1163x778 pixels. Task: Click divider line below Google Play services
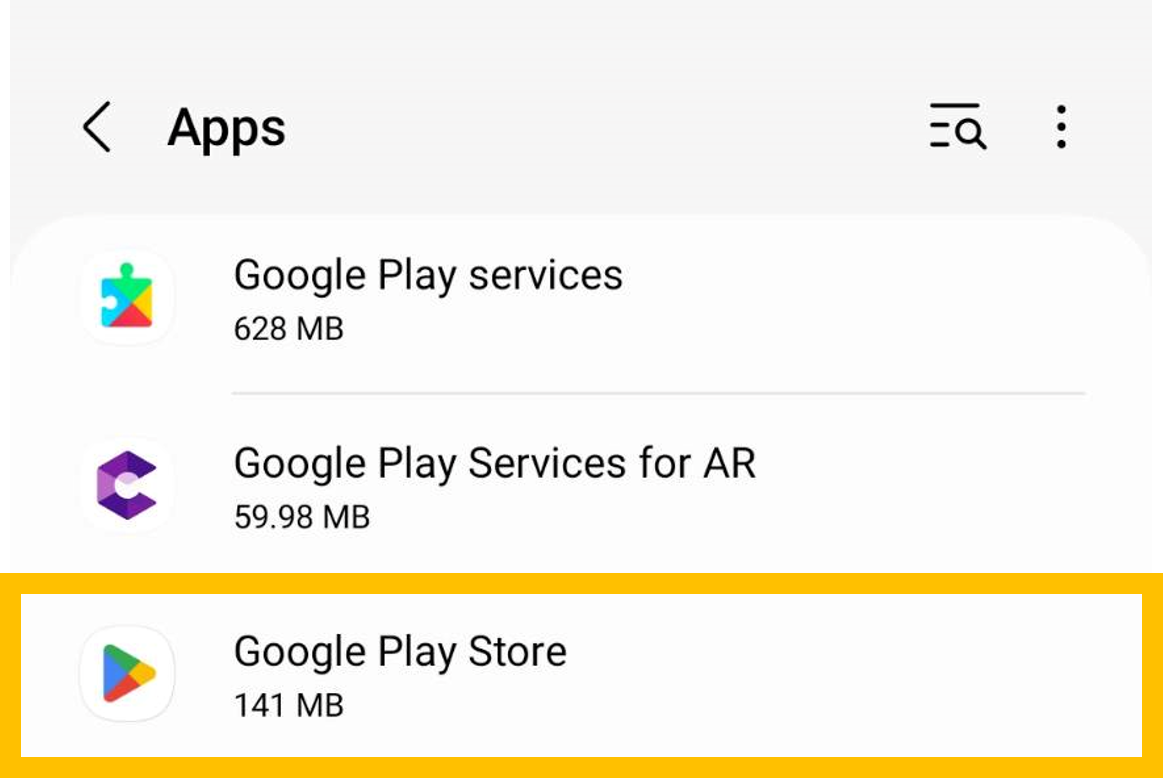(x=658, y=393)
